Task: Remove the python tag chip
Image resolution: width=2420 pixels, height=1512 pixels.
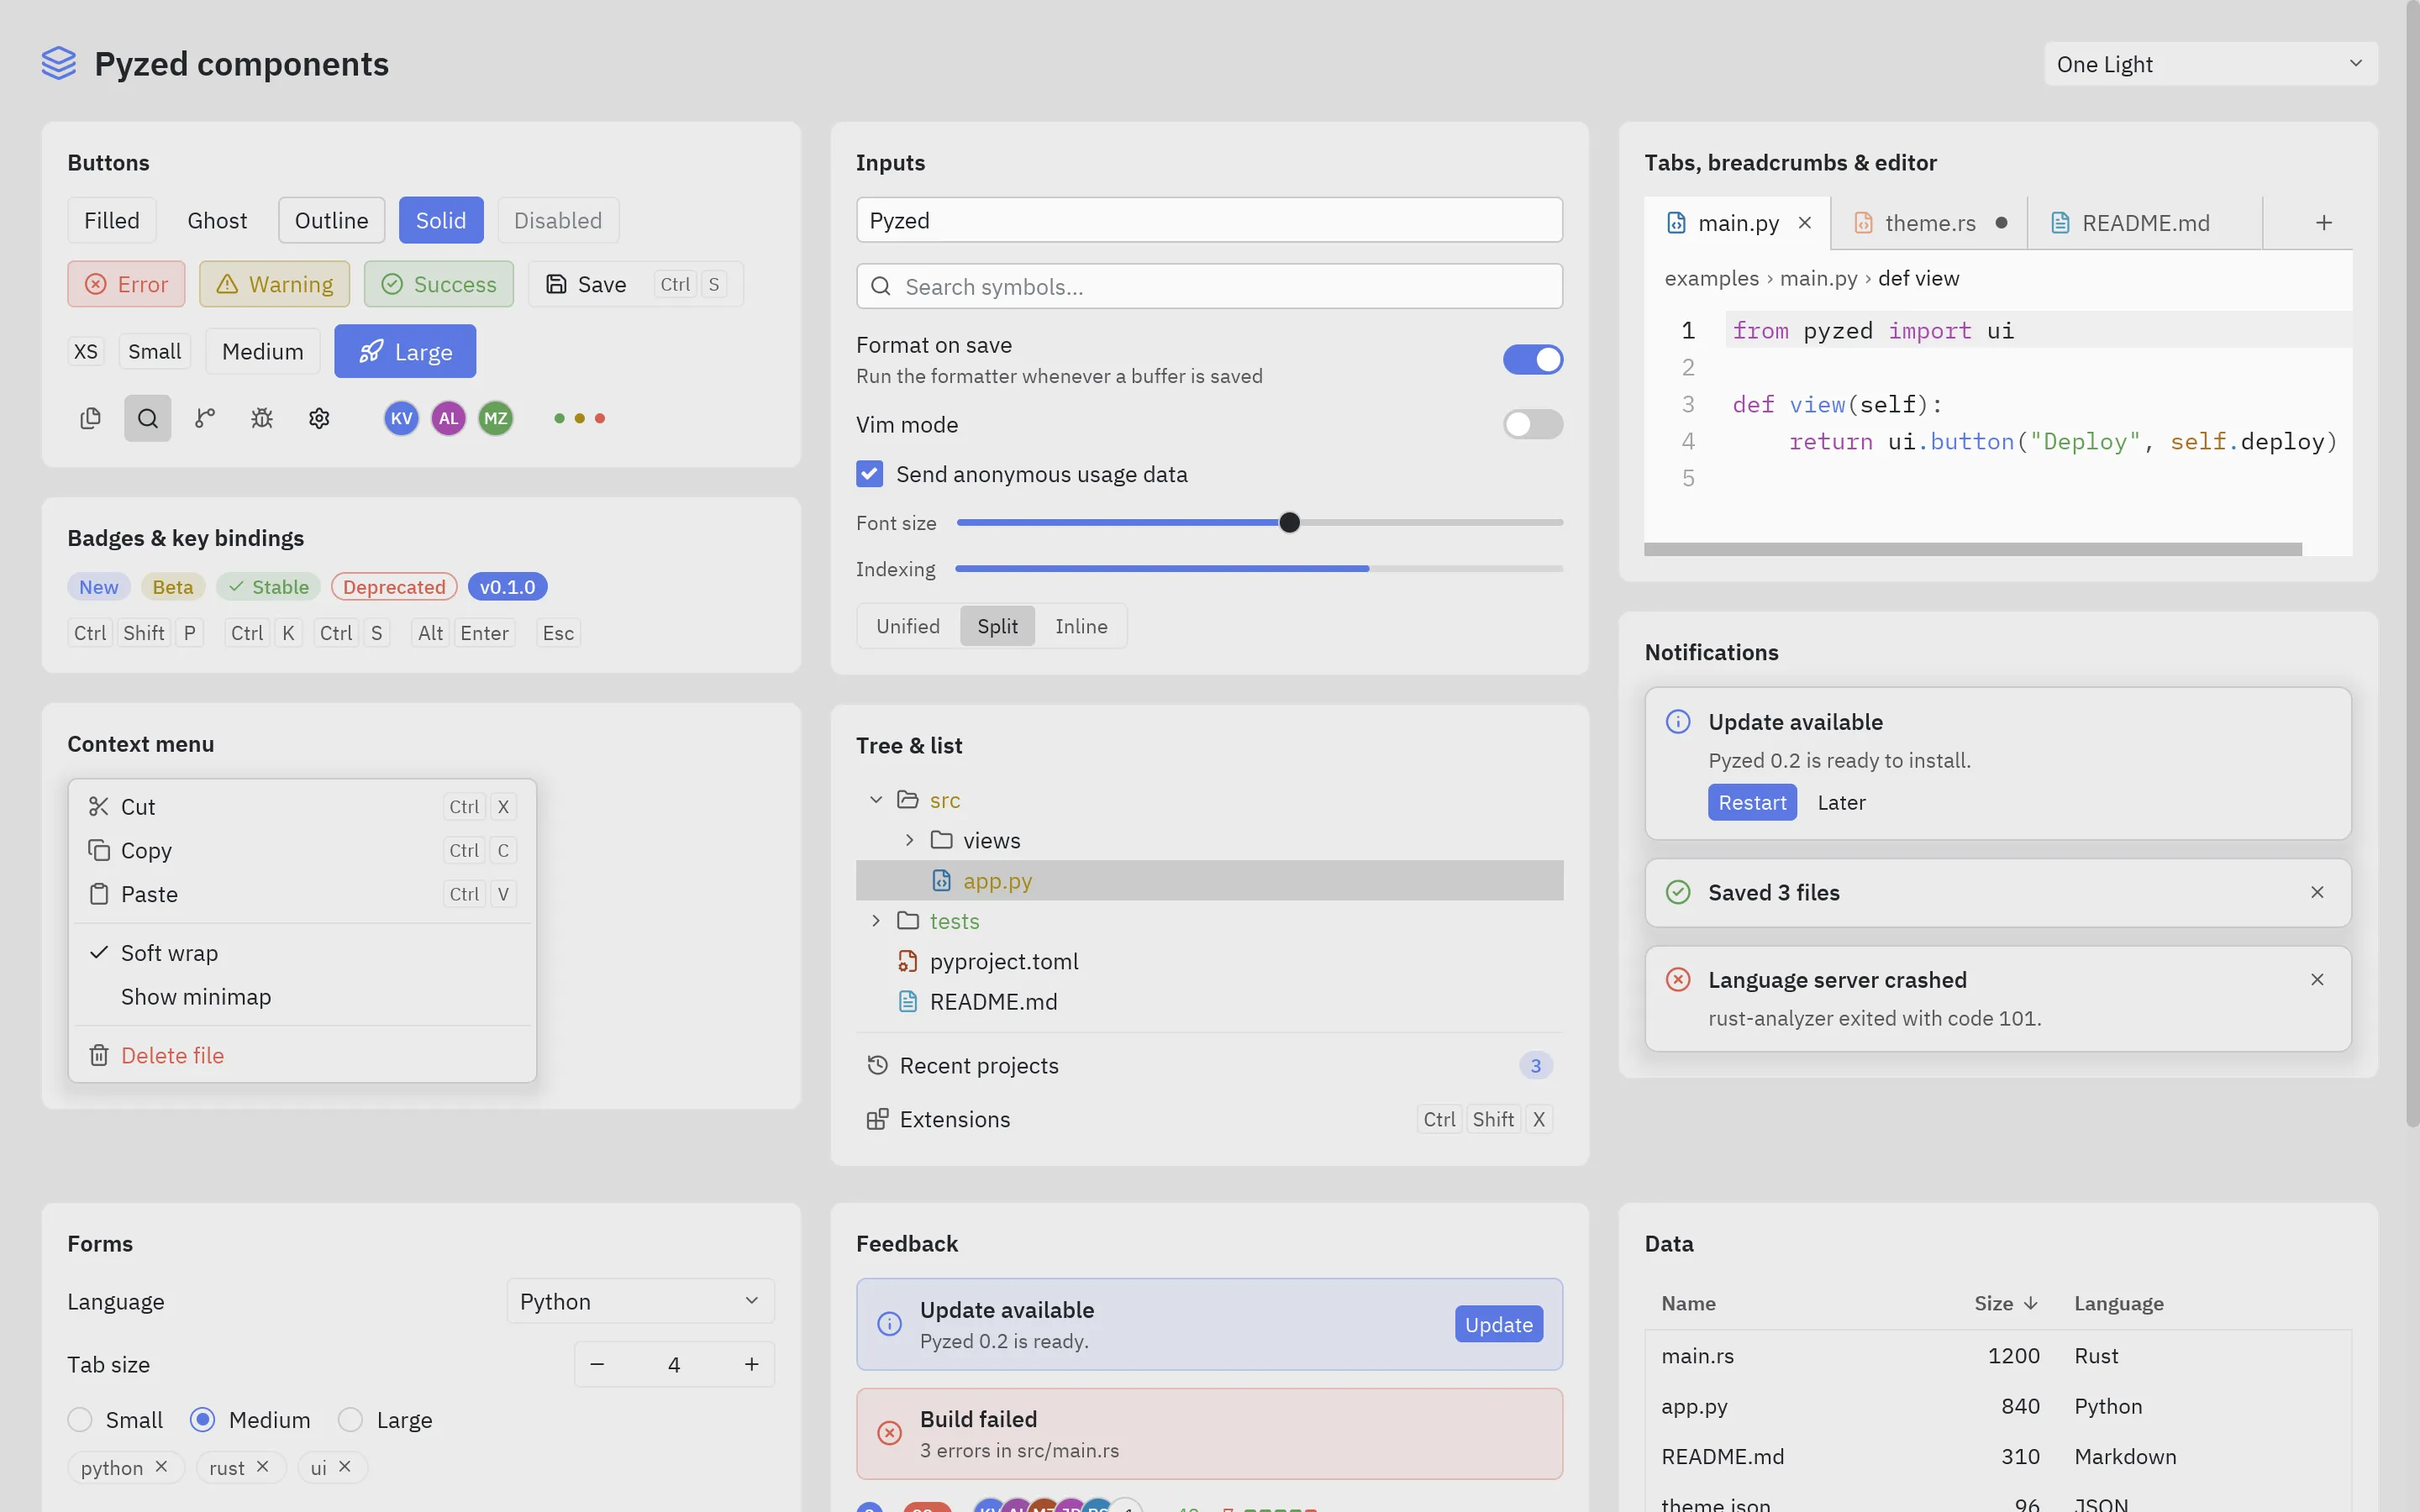Action: [161, 1466]
